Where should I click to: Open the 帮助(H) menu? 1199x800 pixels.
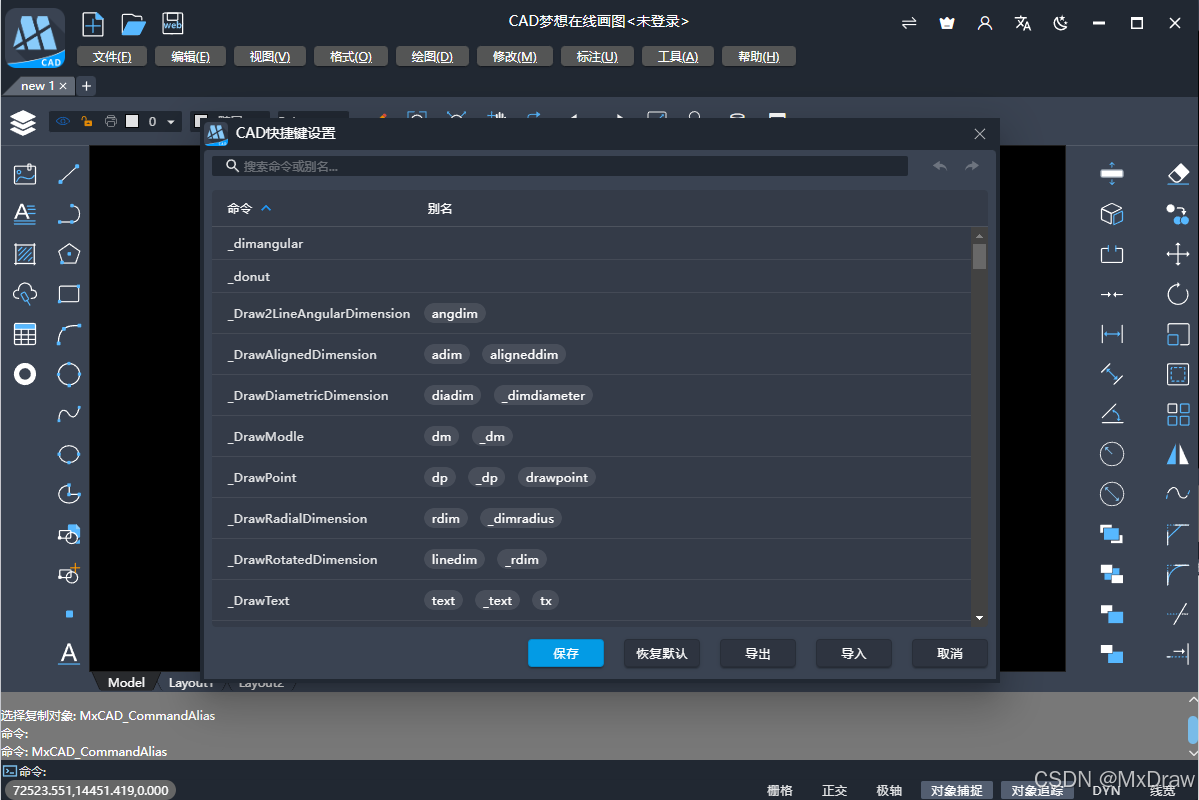[x=759, y=57]
